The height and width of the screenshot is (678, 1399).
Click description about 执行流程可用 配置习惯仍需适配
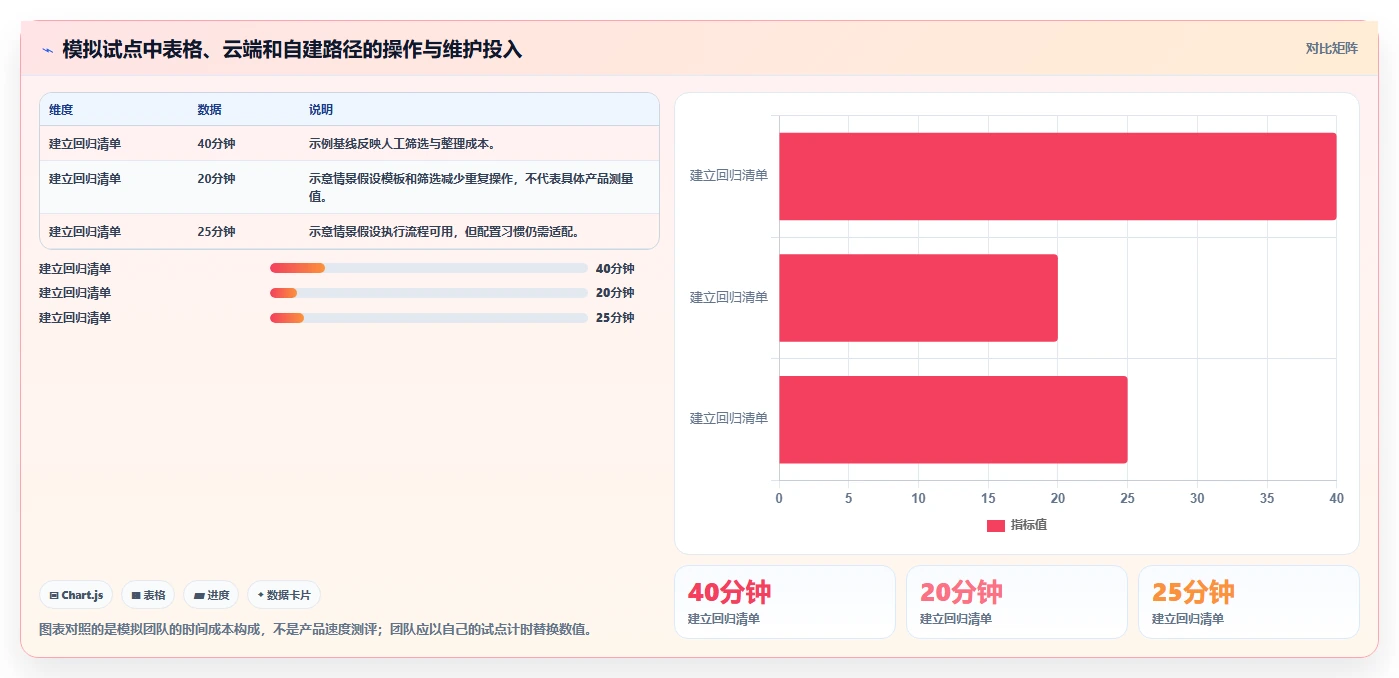[x=445, y=232]
